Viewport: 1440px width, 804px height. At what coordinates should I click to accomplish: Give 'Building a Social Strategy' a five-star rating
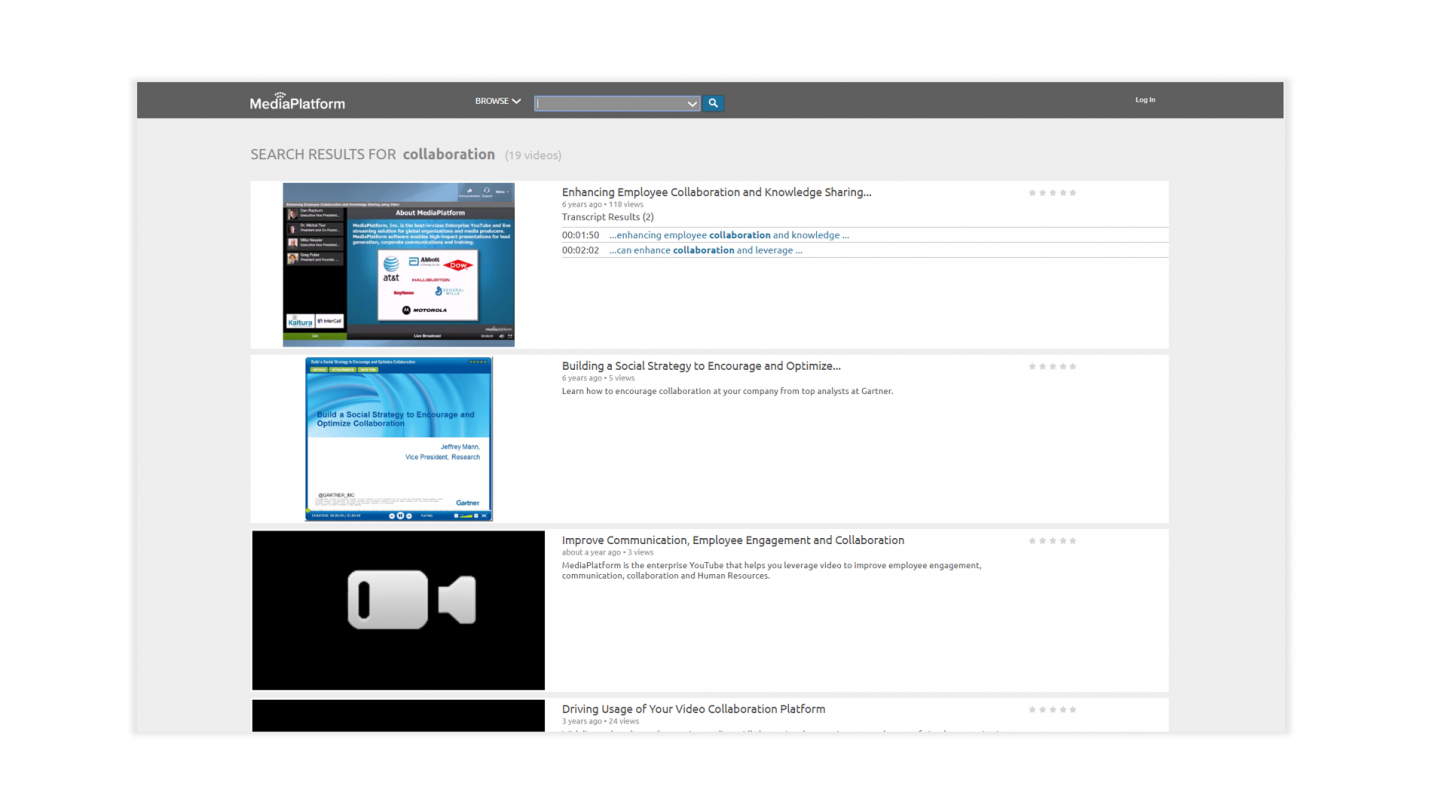1072,366
